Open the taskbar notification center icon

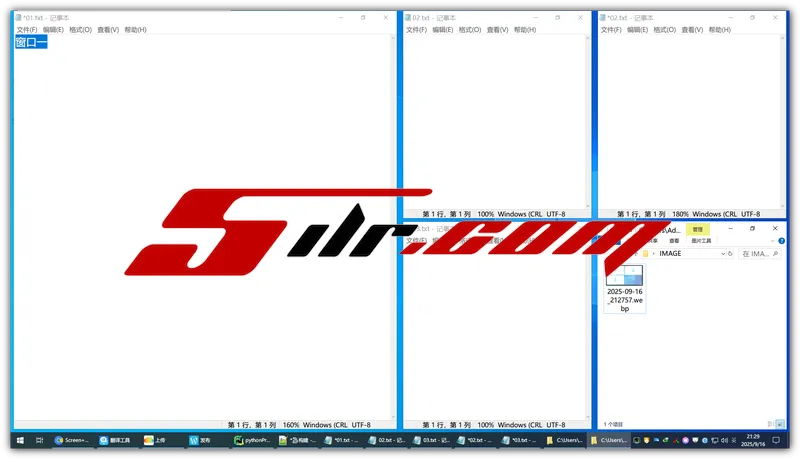click(x=776, y=440)
